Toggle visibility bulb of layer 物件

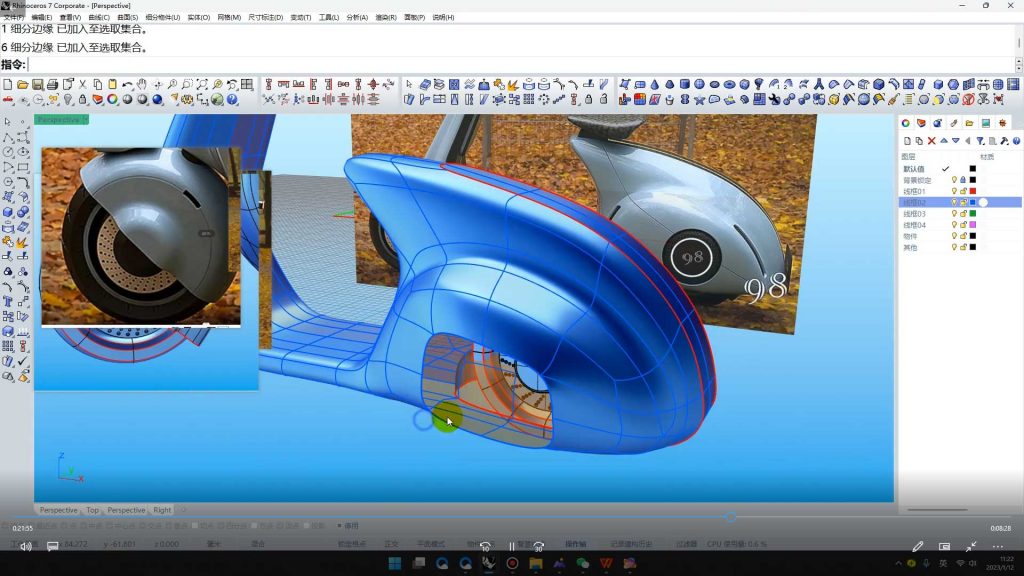click(x=954, y=236)
